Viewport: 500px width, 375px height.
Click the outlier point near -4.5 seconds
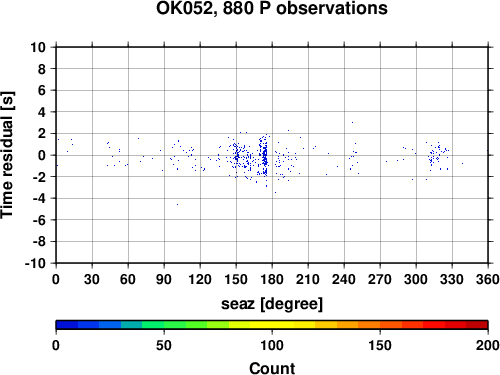click(x=177, y=204)
